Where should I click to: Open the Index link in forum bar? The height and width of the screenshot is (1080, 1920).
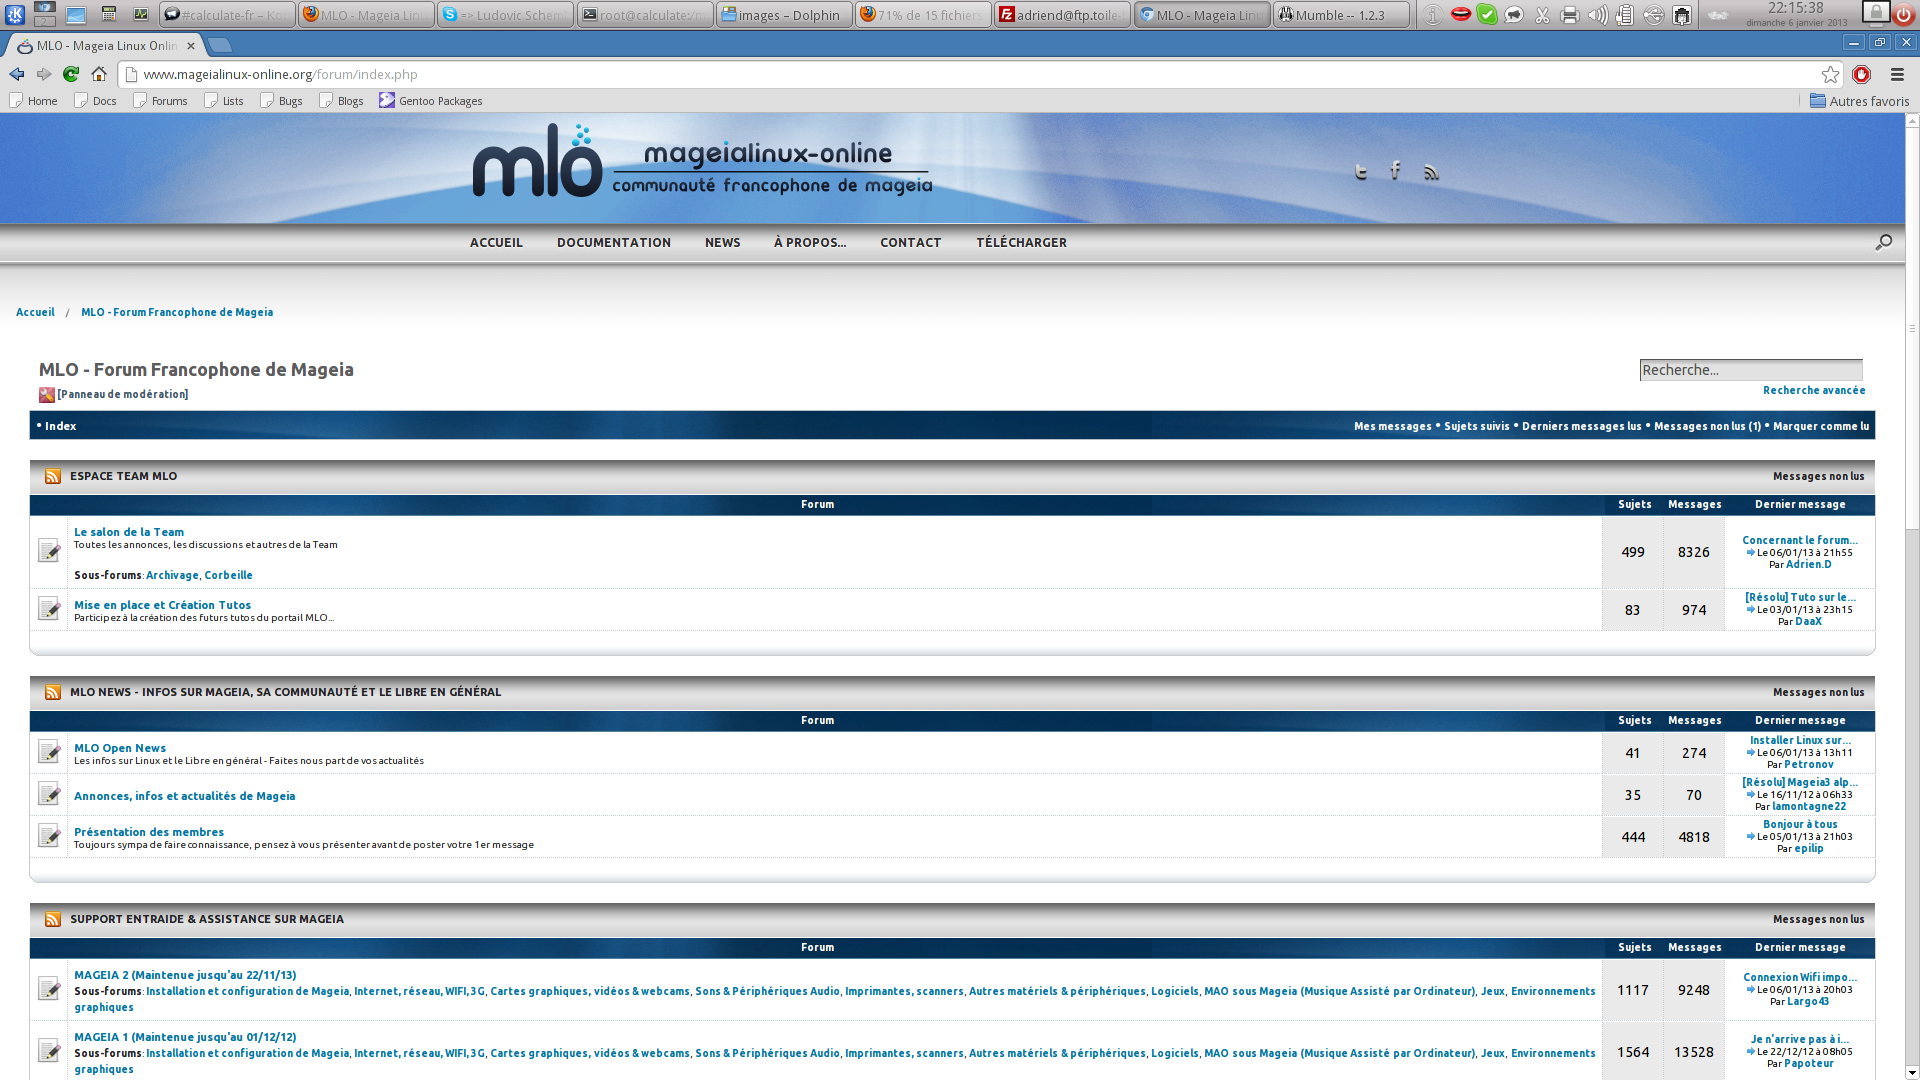60,426
